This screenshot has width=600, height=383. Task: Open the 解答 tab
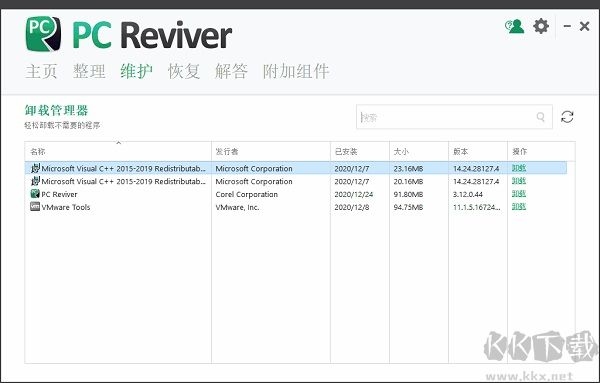pos(232,71)
